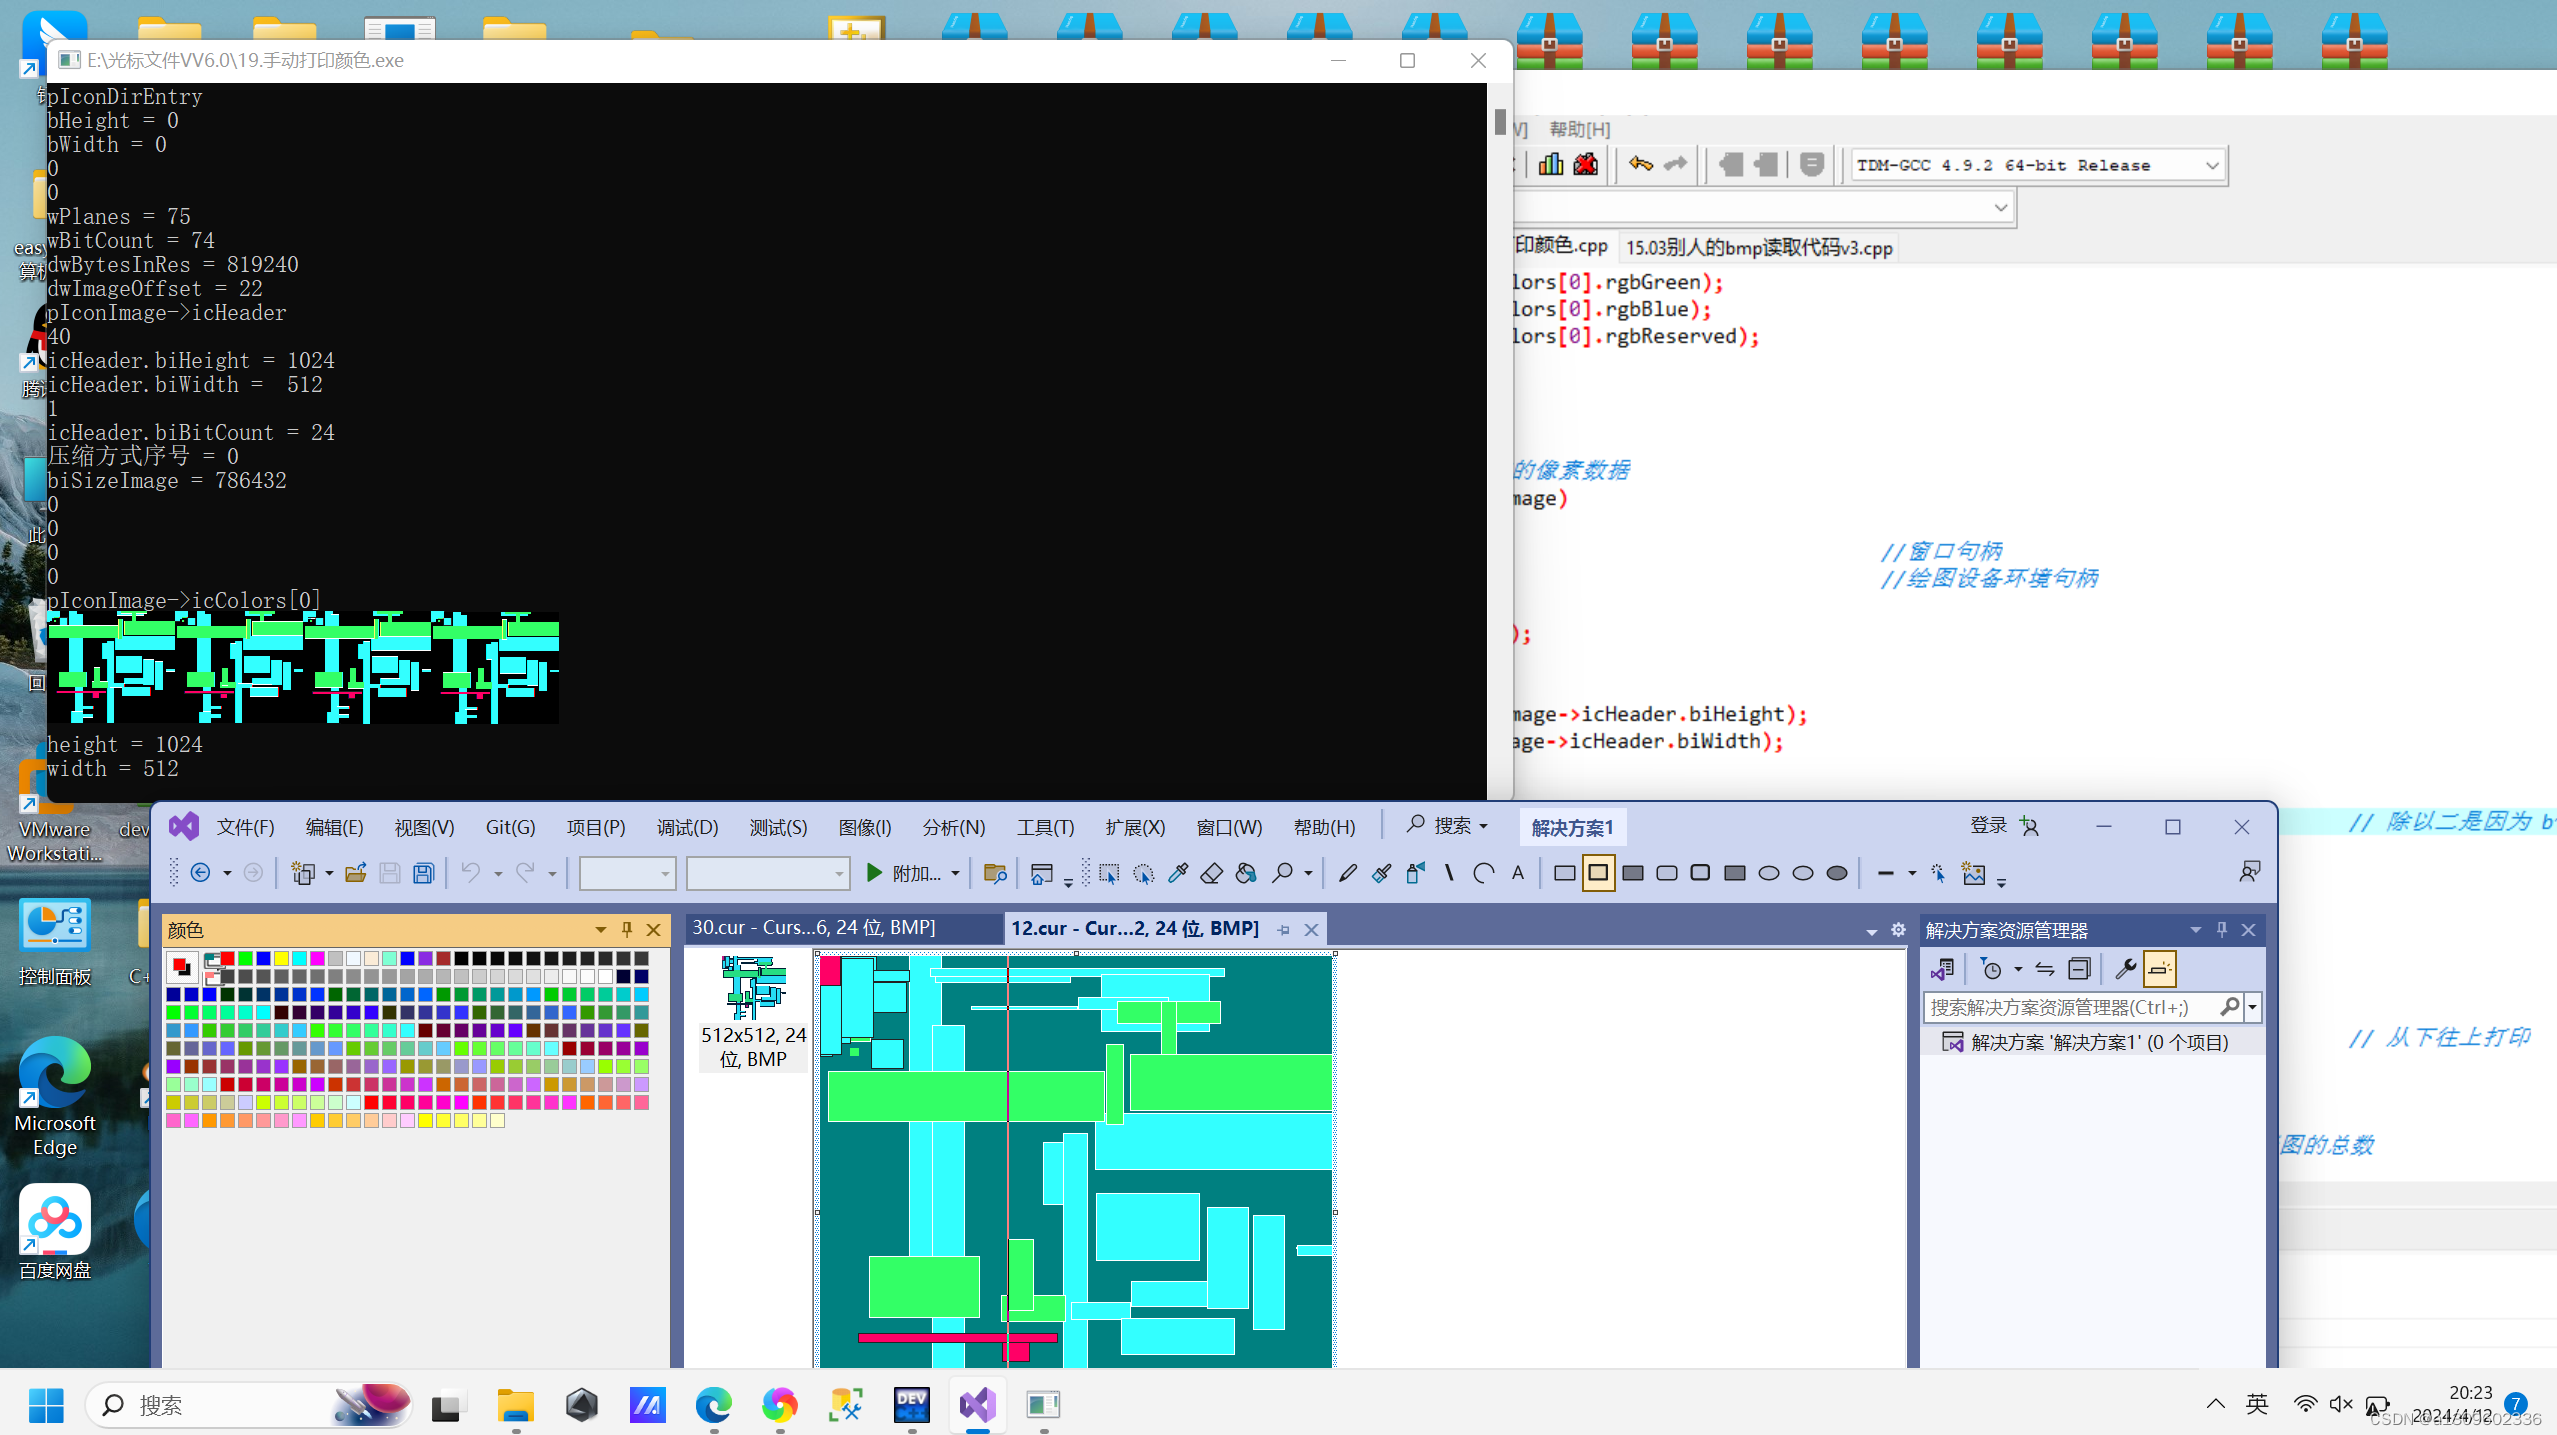Toggle the filled rectangle shape mode
2557x1435 pixels.
click(1631, 873)
